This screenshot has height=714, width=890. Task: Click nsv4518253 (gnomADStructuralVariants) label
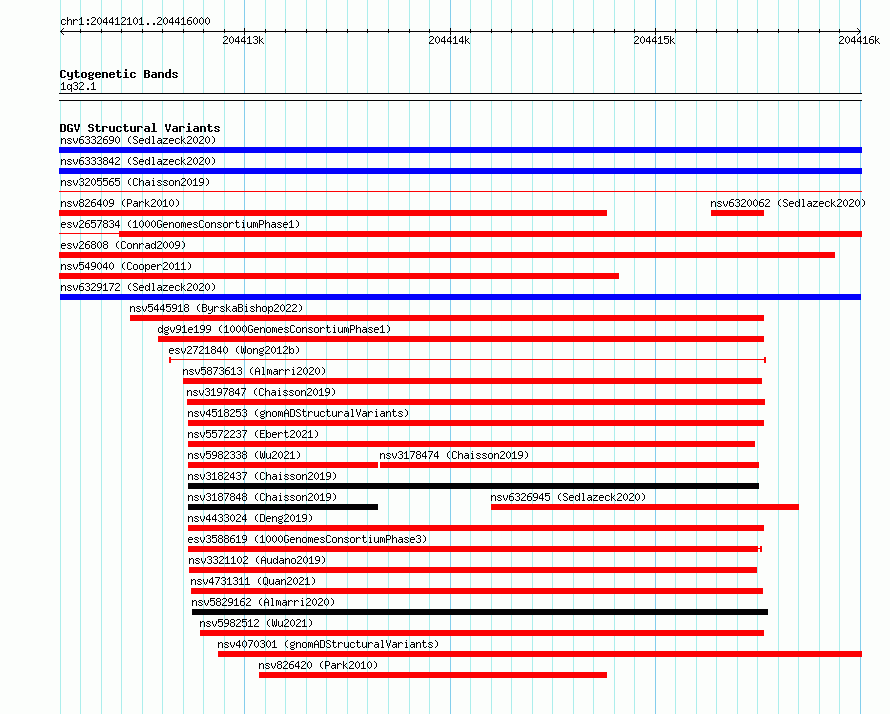point(298,413)
